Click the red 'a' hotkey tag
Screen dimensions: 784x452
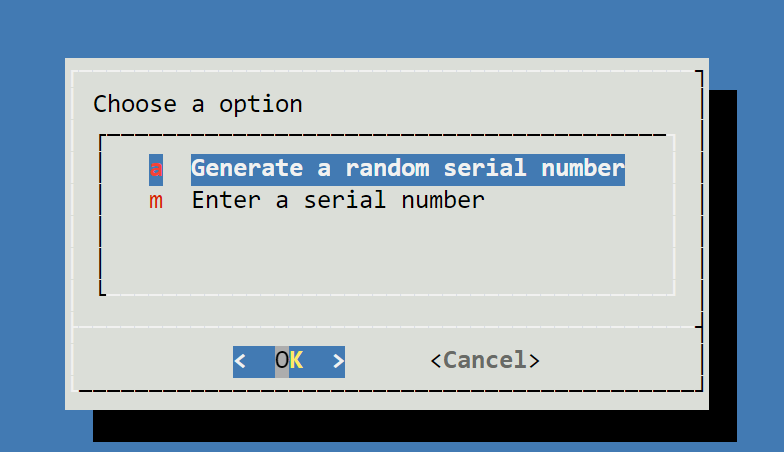(x=156, y=168)
